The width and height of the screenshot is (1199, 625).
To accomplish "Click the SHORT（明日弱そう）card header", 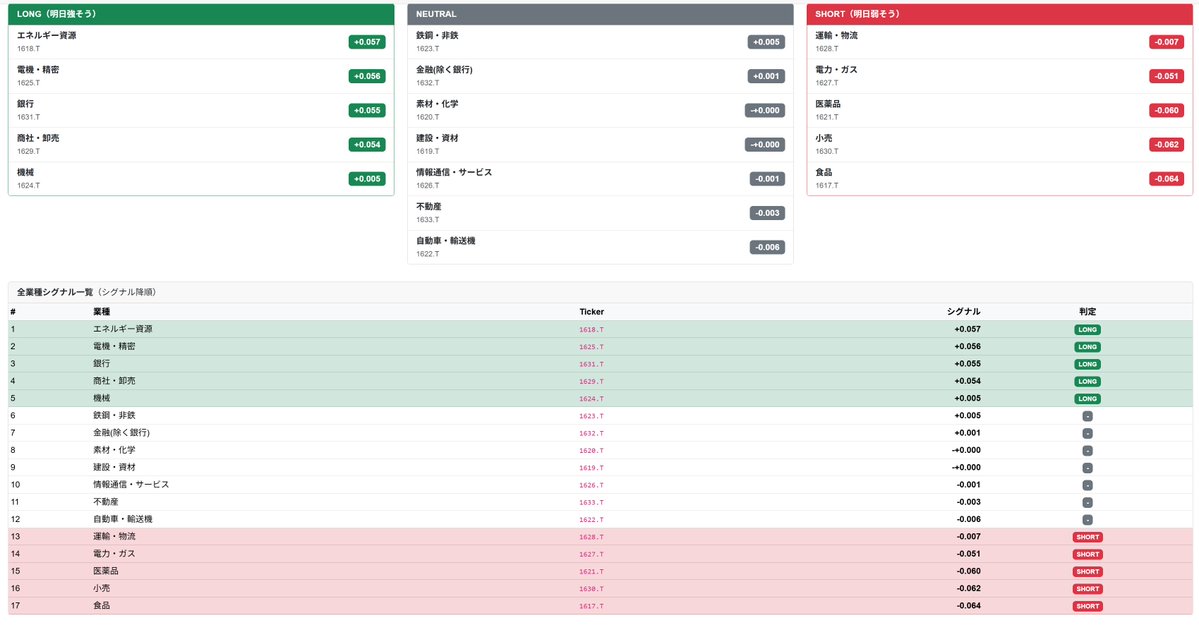I will 999,14.
